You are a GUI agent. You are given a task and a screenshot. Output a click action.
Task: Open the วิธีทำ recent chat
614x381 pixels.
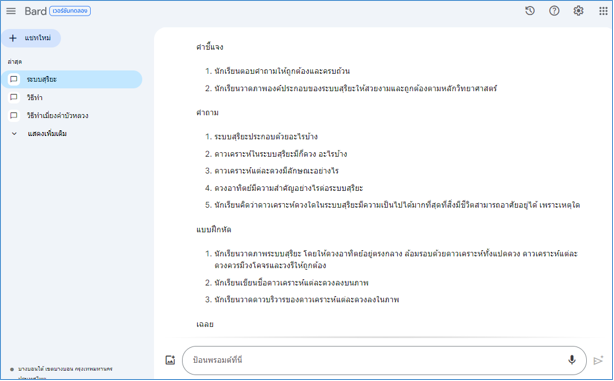tap(72, 98)
